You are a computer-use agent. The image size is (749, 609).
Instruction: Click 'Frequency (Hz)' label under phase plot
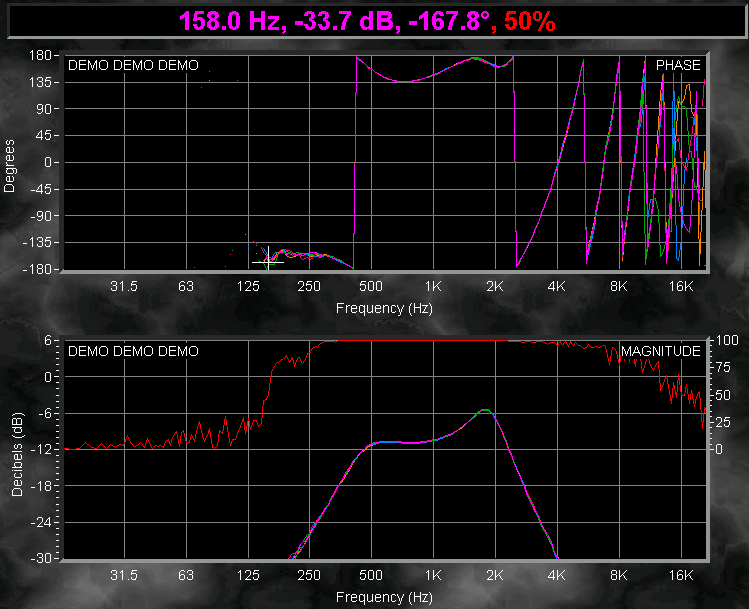(x=384, y=309)
